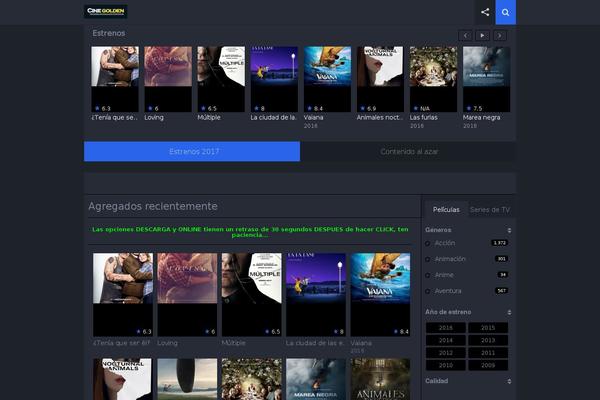Click the Estrenos section heading
This screenshot has height=400, width=600.
click(x=109, y=33)
